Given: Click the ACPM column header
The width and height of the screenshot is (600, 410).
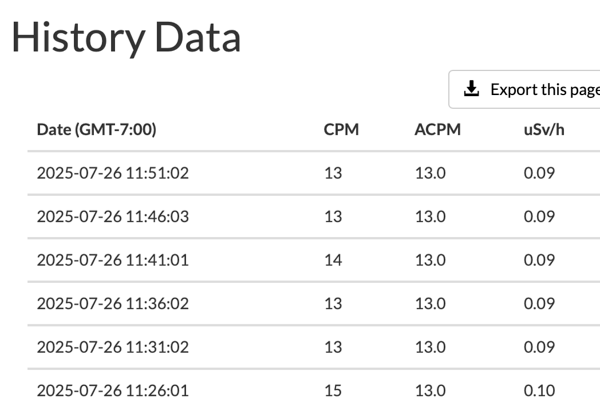Looking at the screenshot, I should click(x=437, y=129).
